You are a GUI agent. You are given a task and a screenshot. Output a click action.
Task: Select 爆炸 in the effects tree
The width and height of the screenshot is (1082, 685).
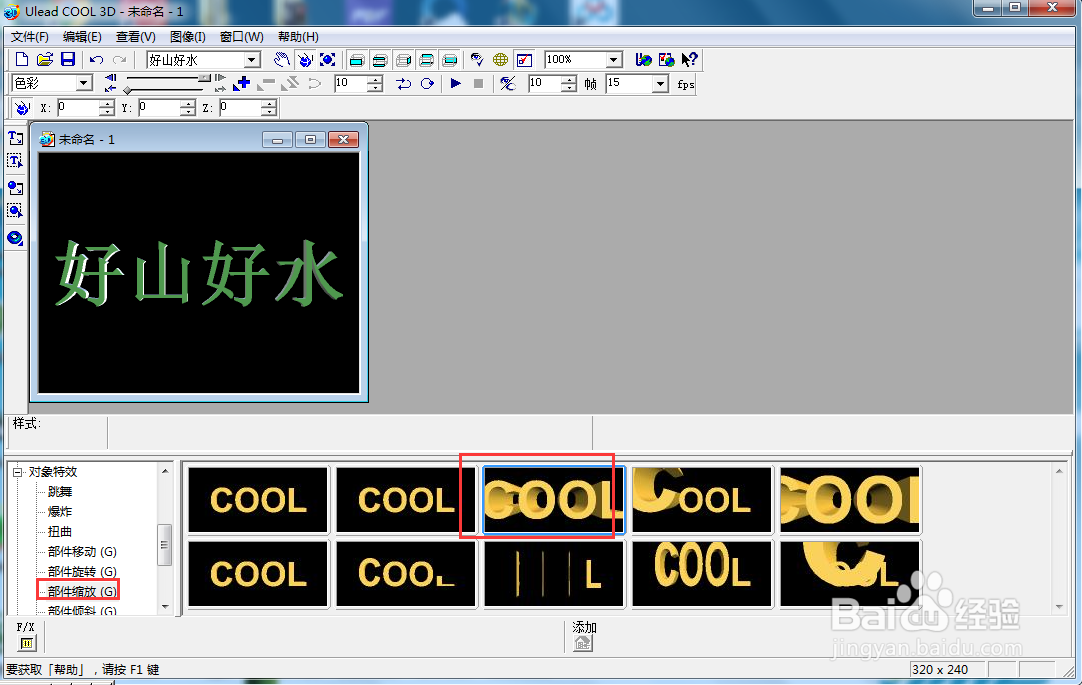(60, 512)
